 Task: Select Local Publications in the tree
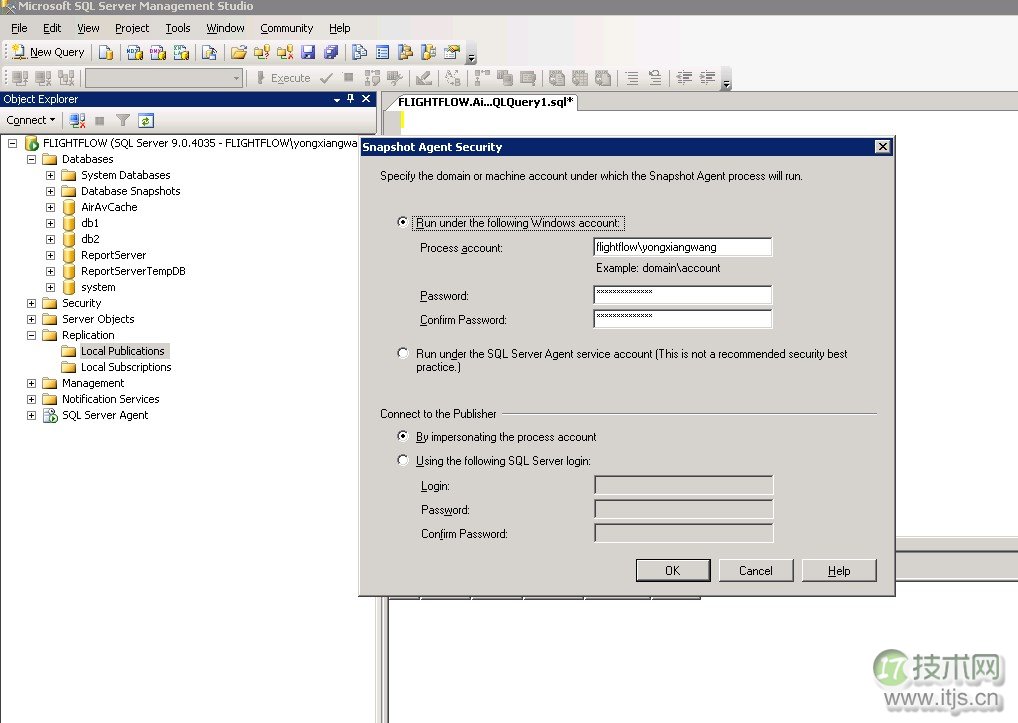click(x=123, y=351)
